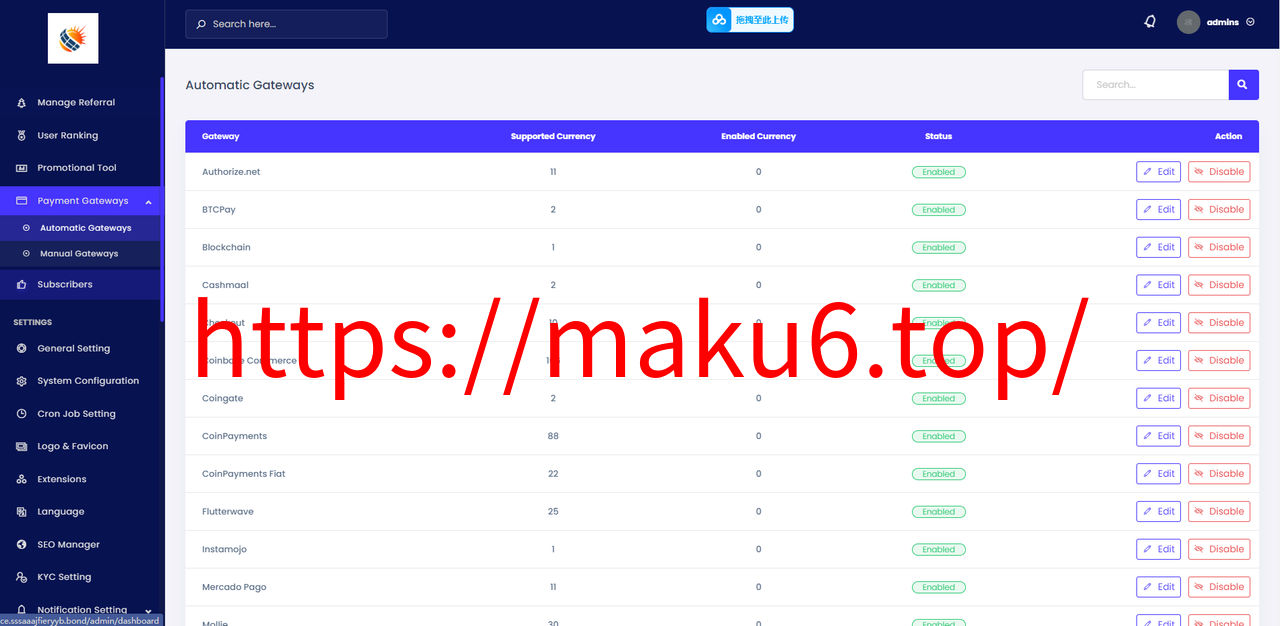
Task: Click the 'Authorize.net' gateway name
Action: [x=231, y=172]
